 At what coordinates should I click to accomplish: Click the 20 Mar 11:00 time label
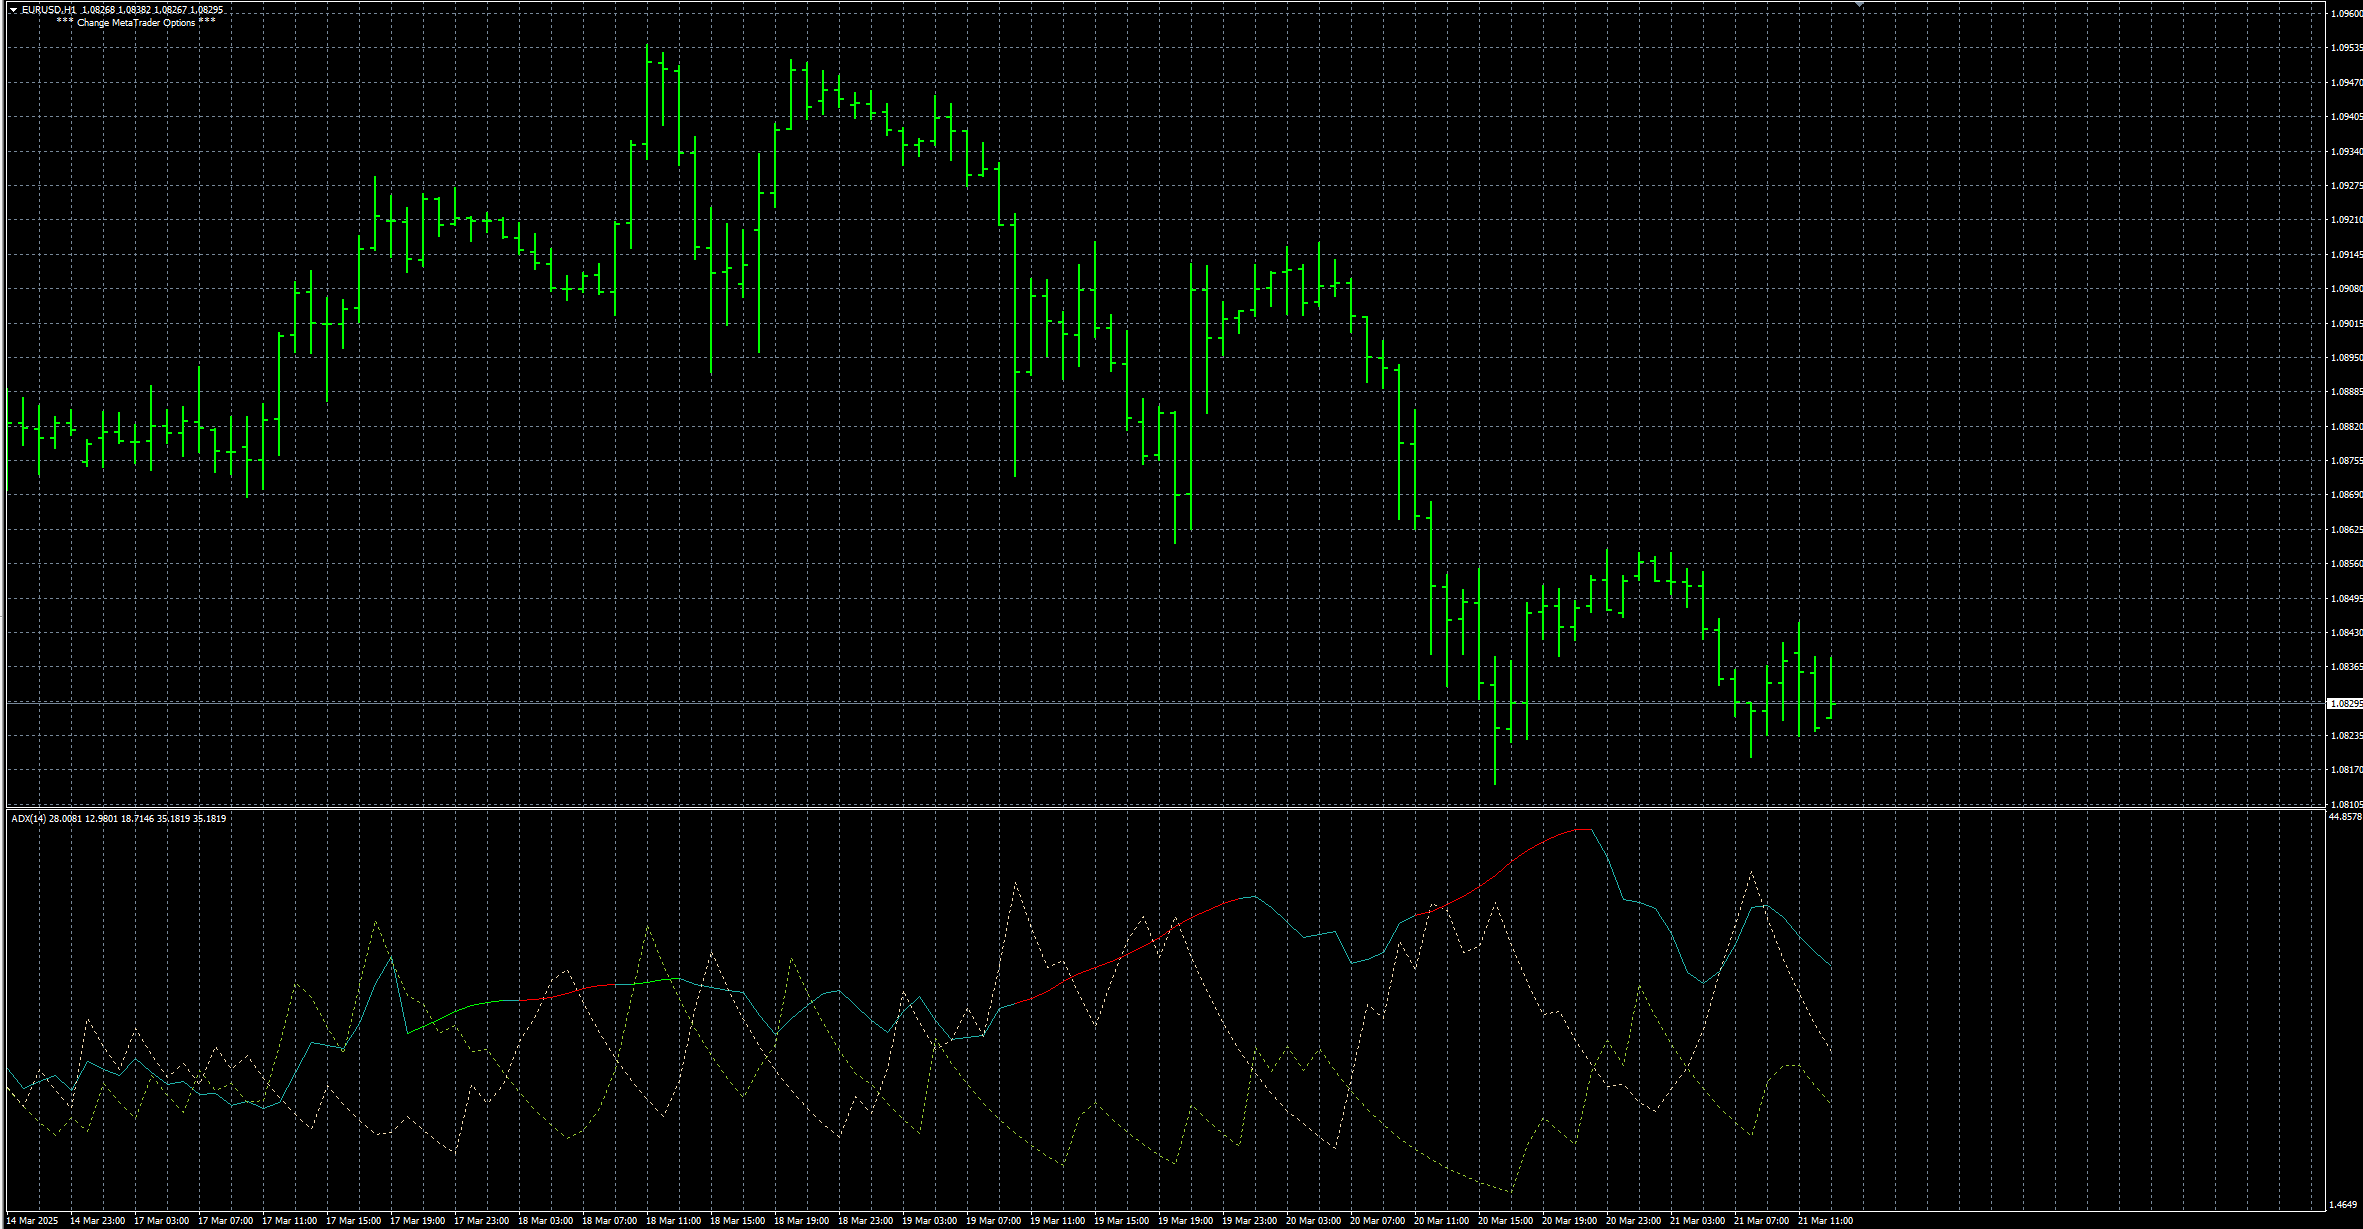pyautogui.click(x=1441, y=1221)
